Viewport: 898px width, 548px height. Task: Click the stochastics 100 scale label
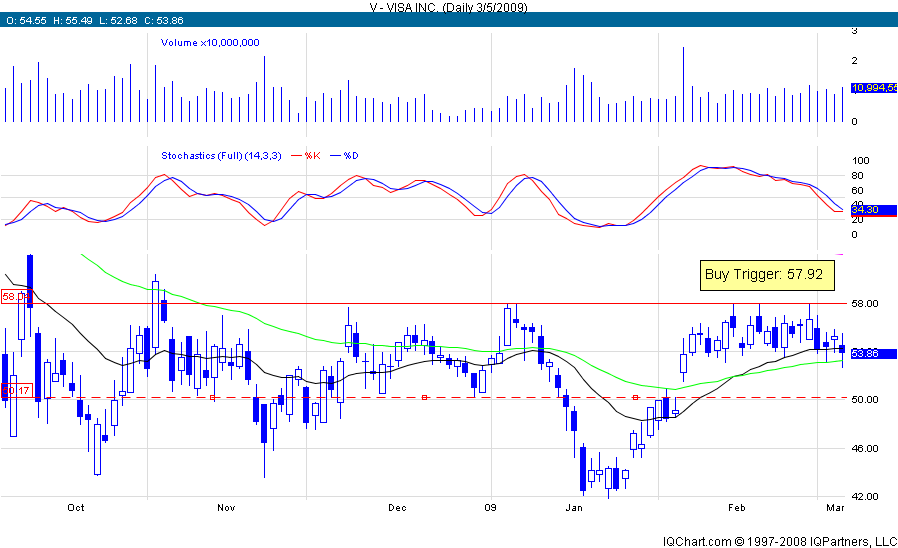(861, 160)
